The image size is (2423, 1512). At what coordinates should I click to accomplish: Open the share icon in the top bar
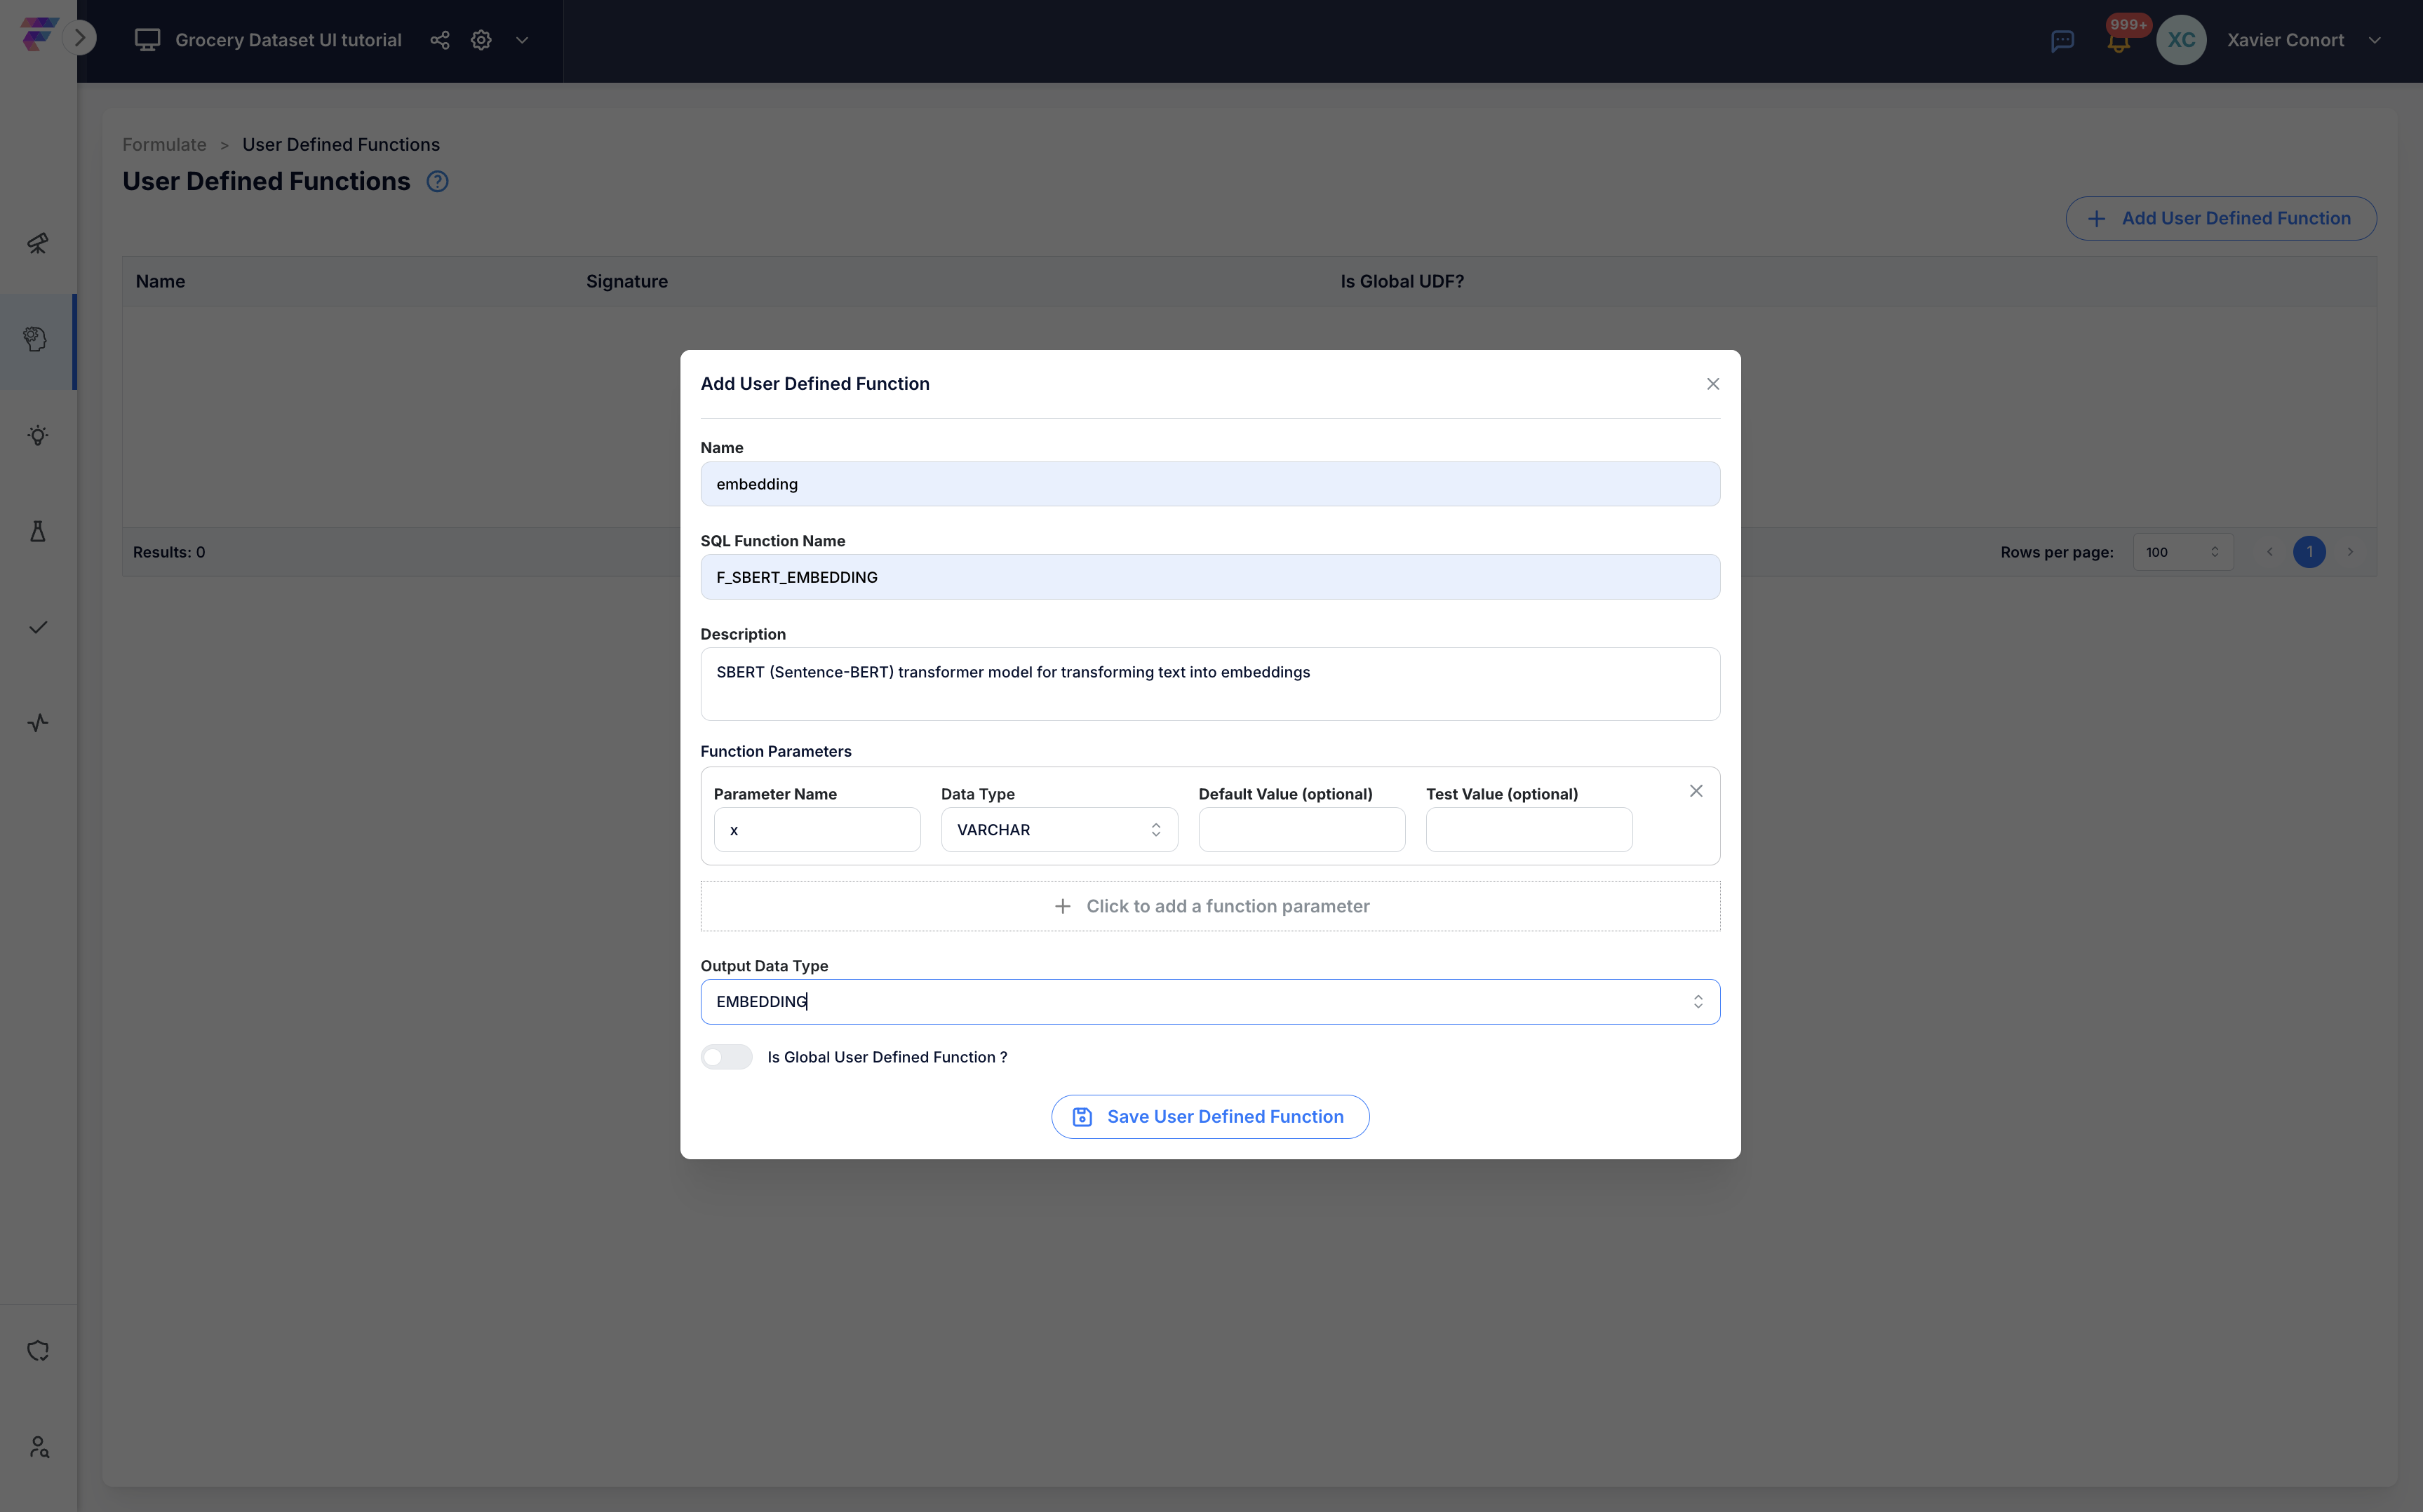click(440, 40)
